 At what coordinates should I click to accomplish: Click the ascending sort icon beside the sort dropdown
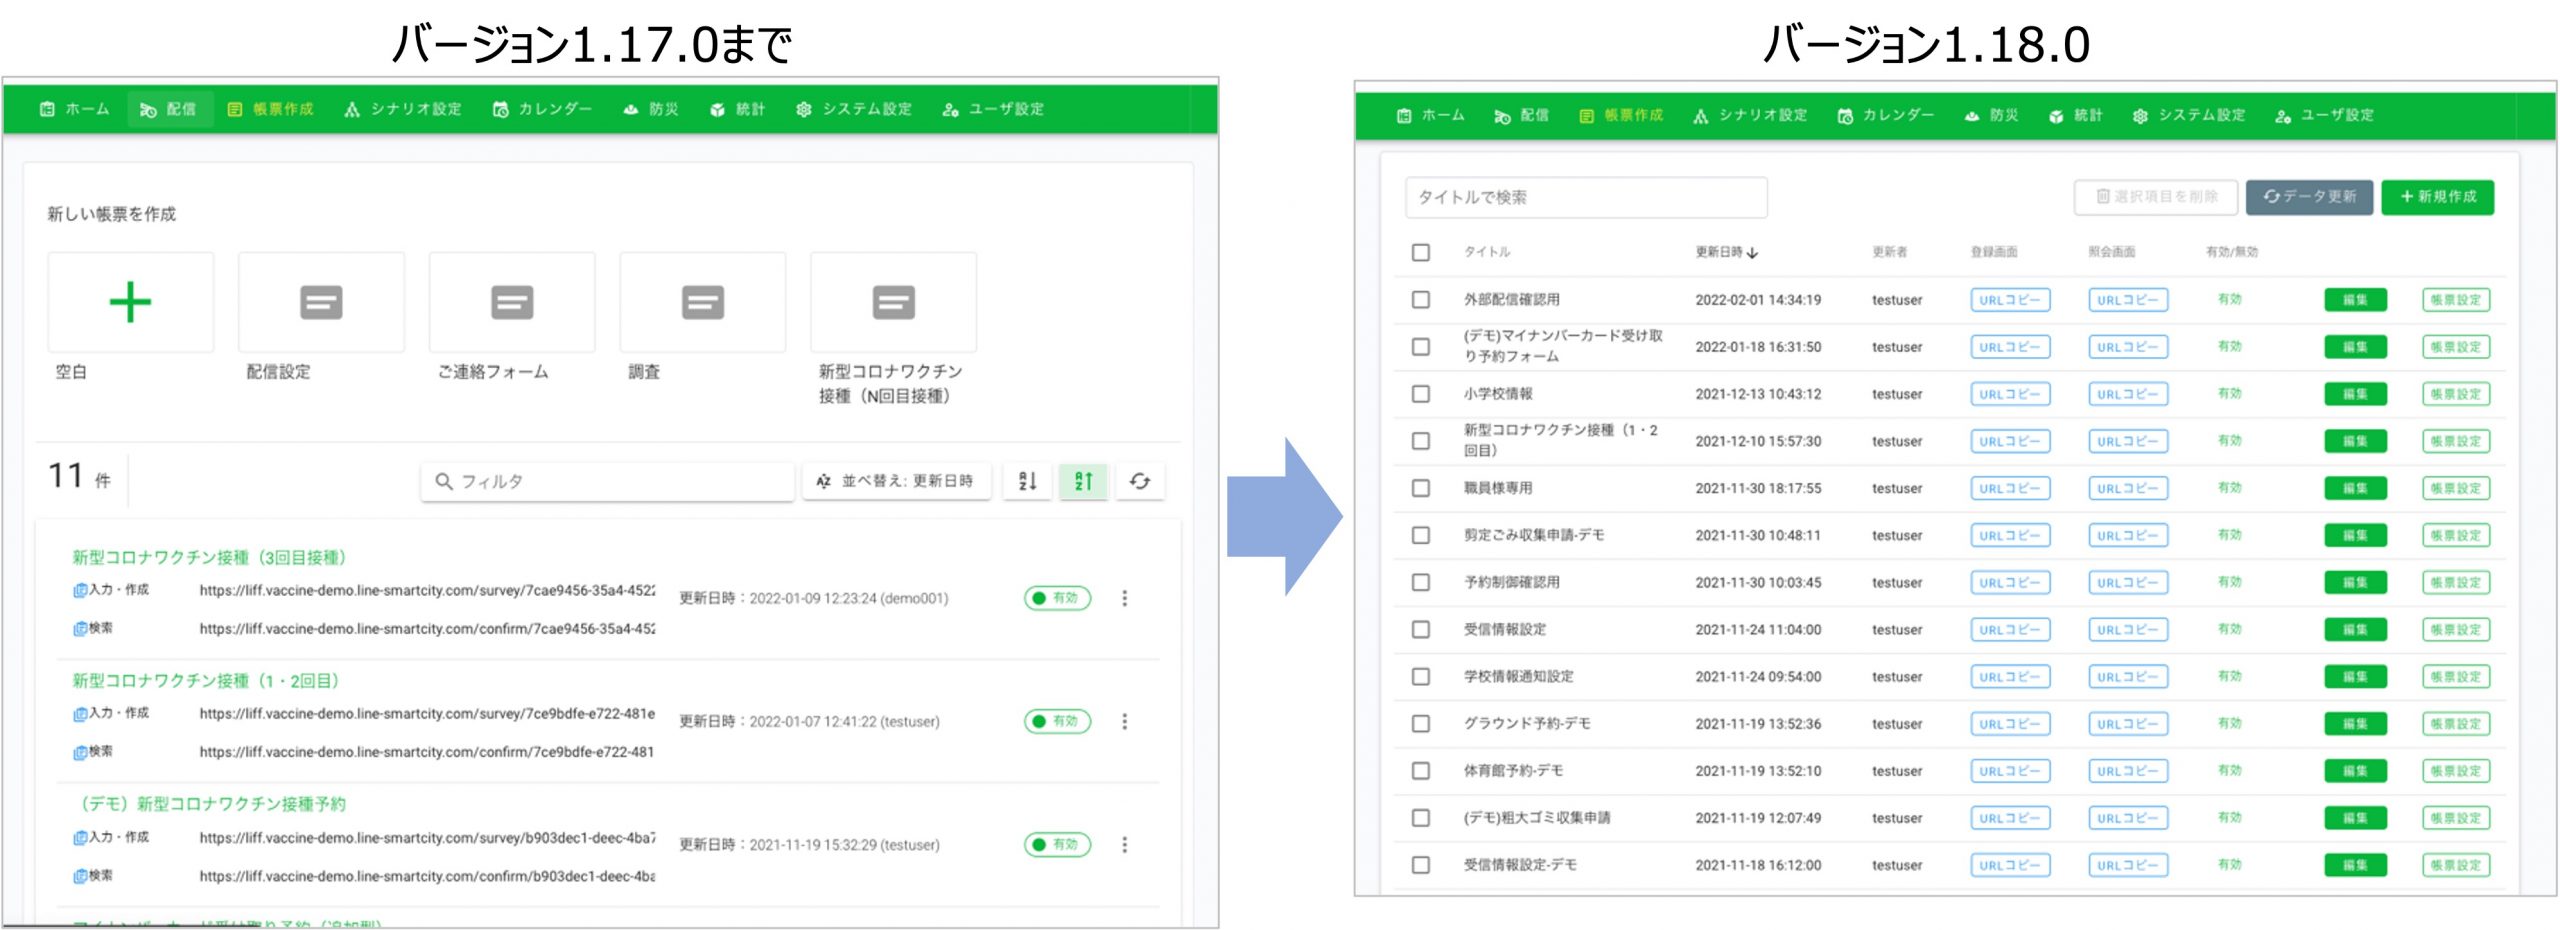1027,481
